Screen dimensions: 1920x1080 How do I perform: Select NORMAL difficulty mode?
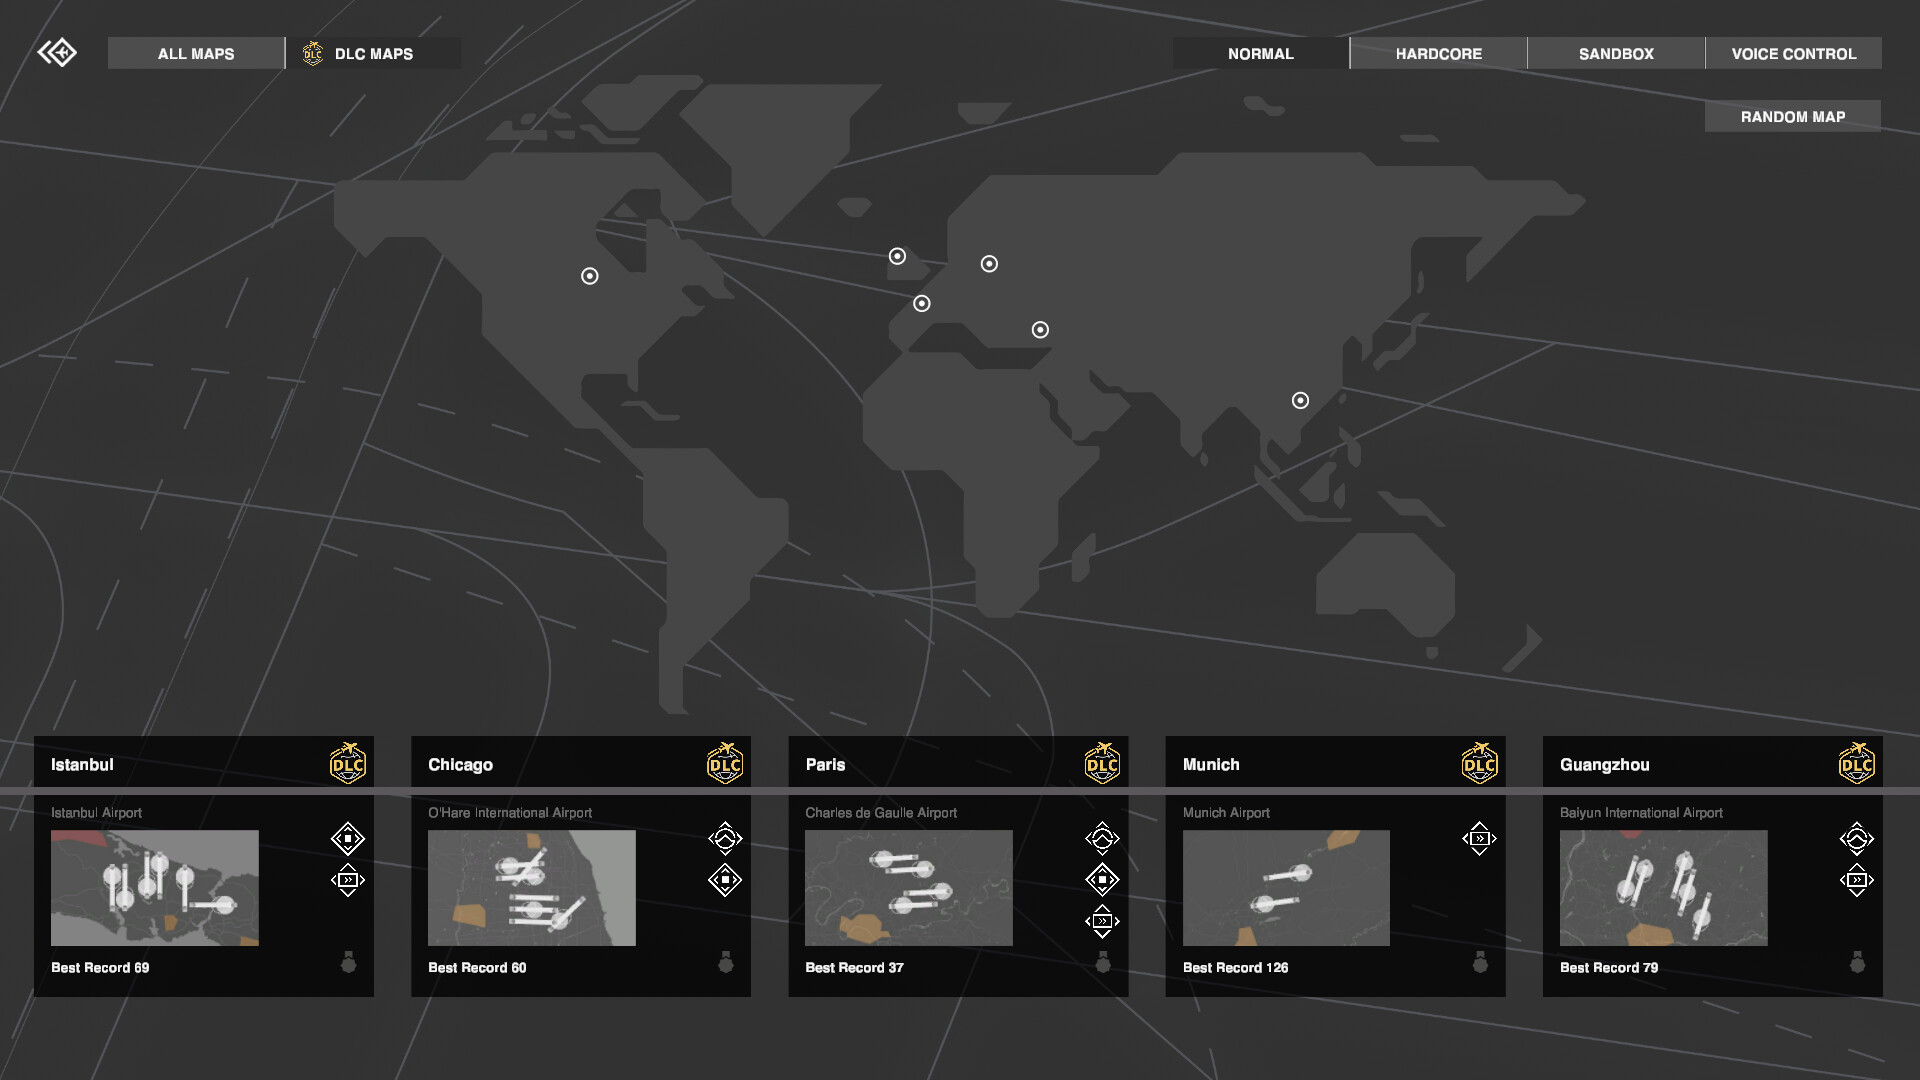click(x=1261, y=53)
